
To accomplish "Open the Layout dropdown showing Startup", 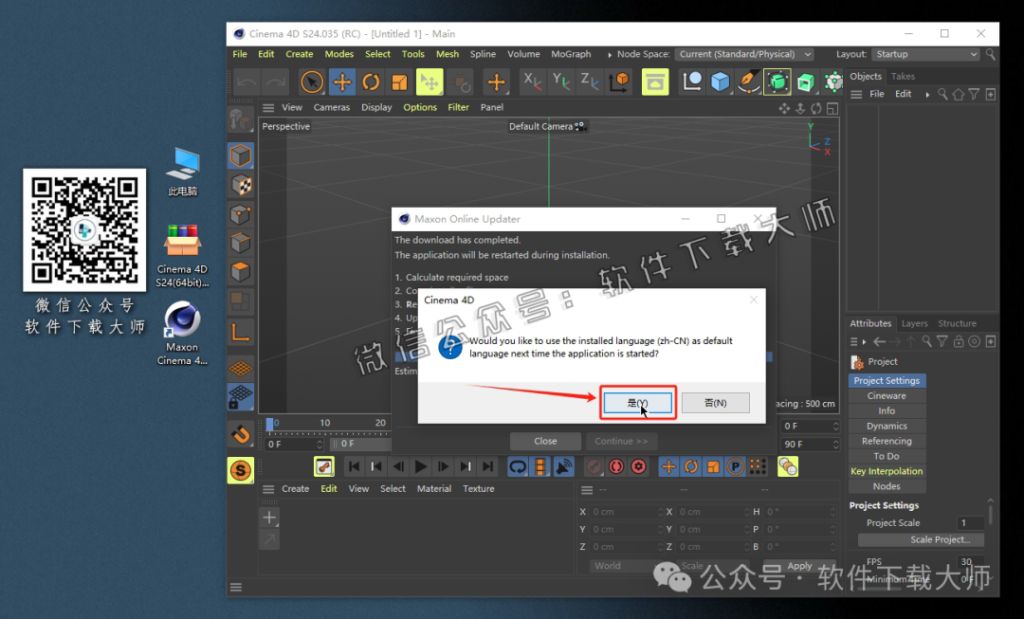I will pos(925,54).
